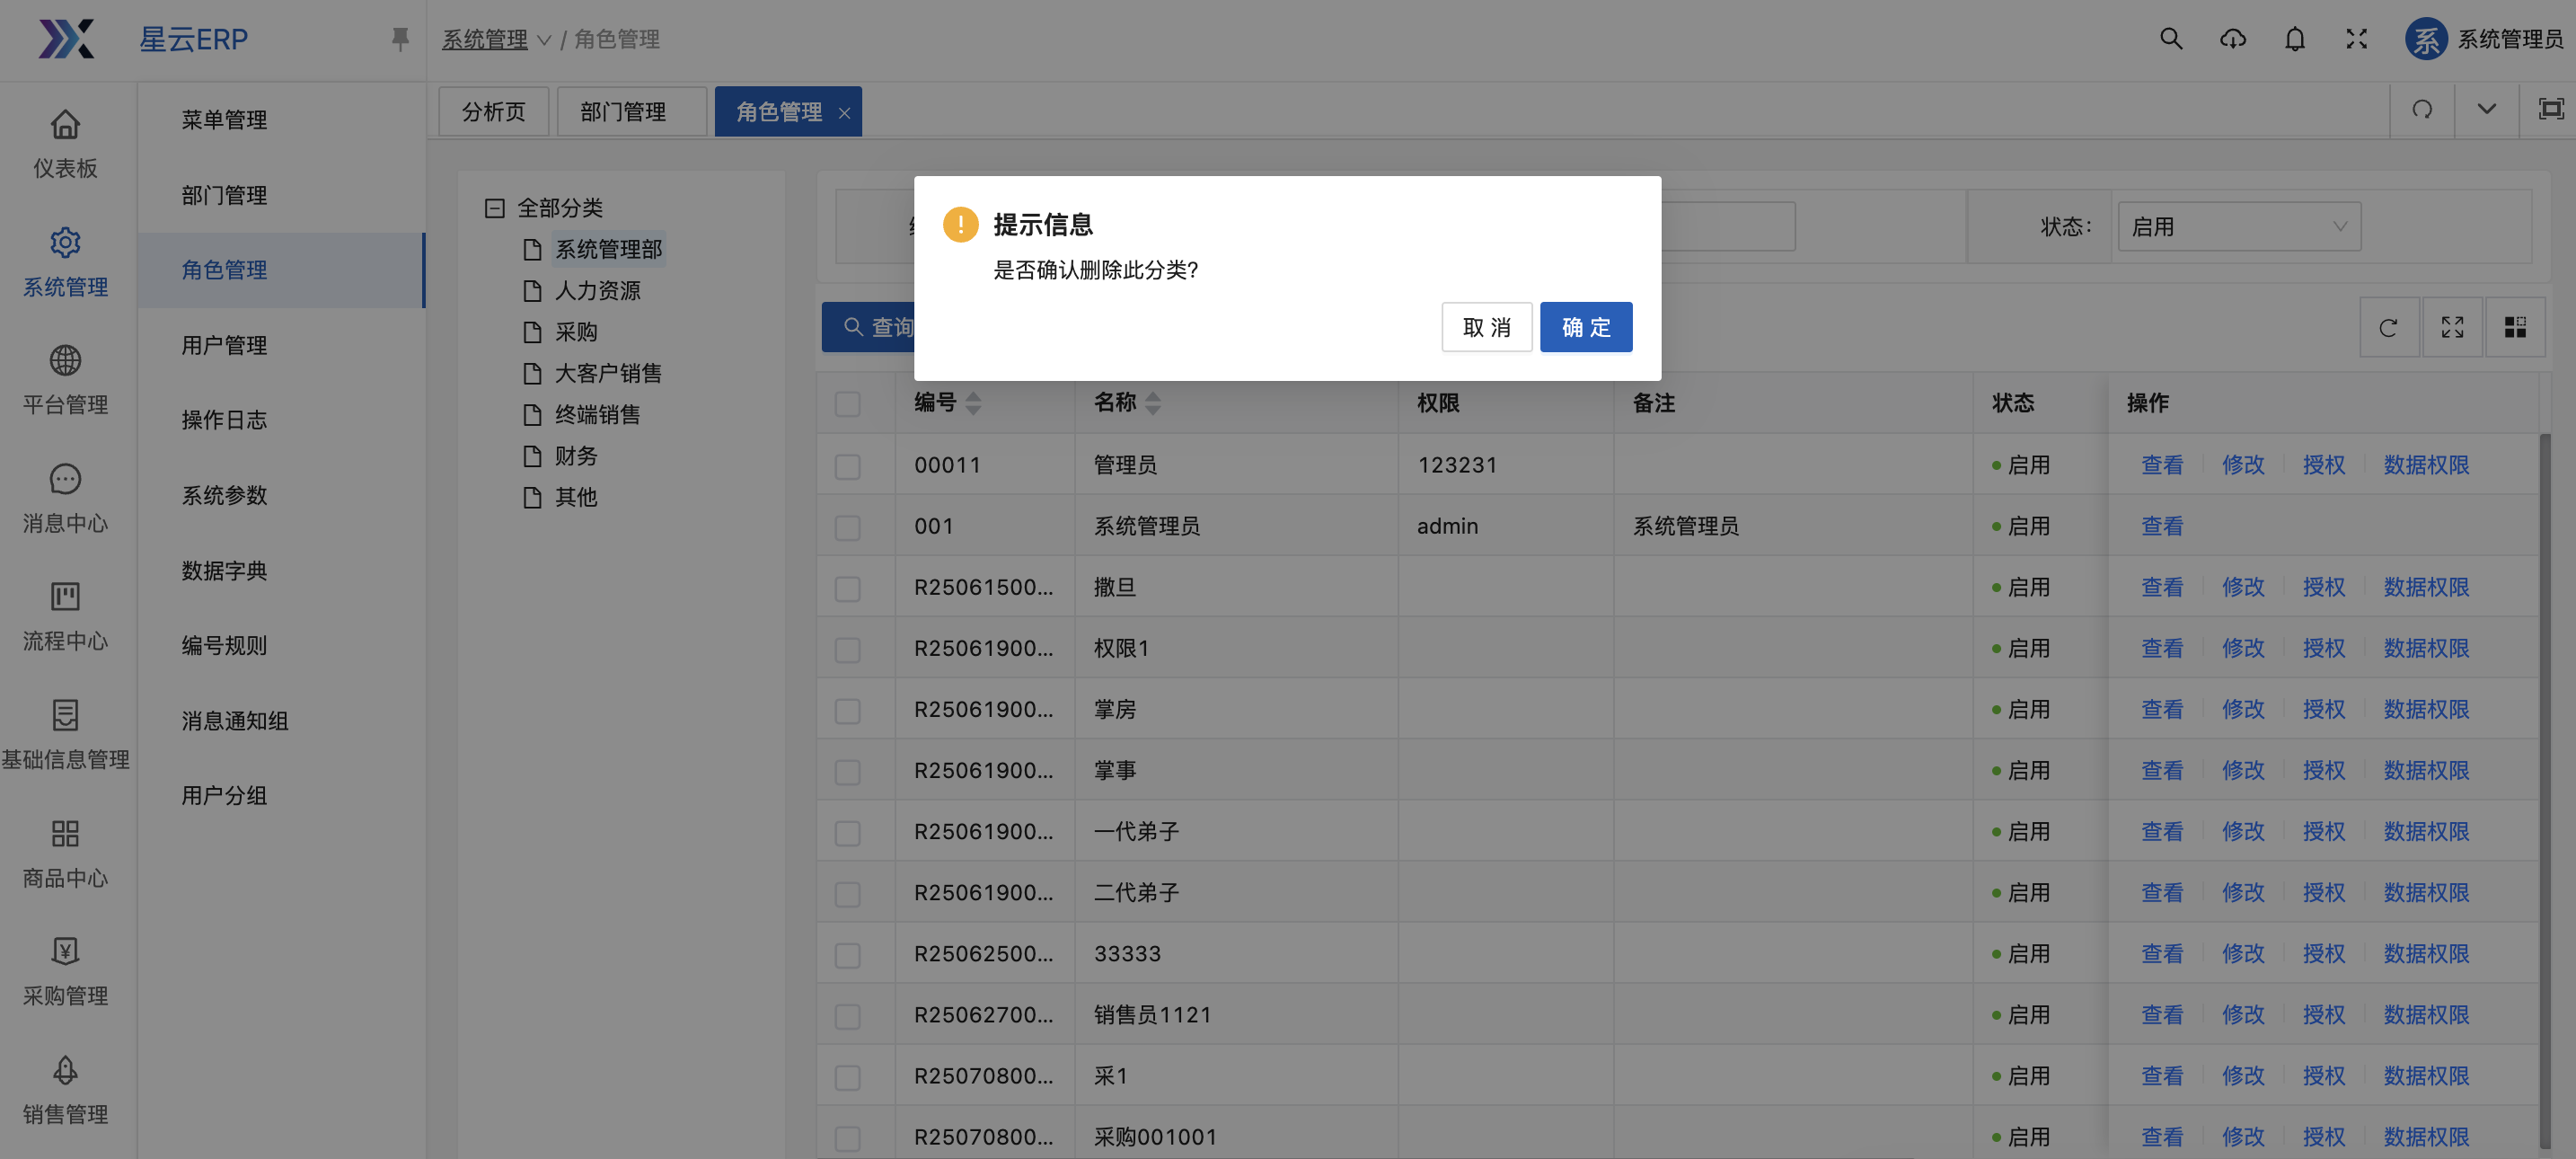The width and height of the screenshot is (2576, 1159).
Task: Toggle the select-all header checkbox
Action: (x=847, y=403)
